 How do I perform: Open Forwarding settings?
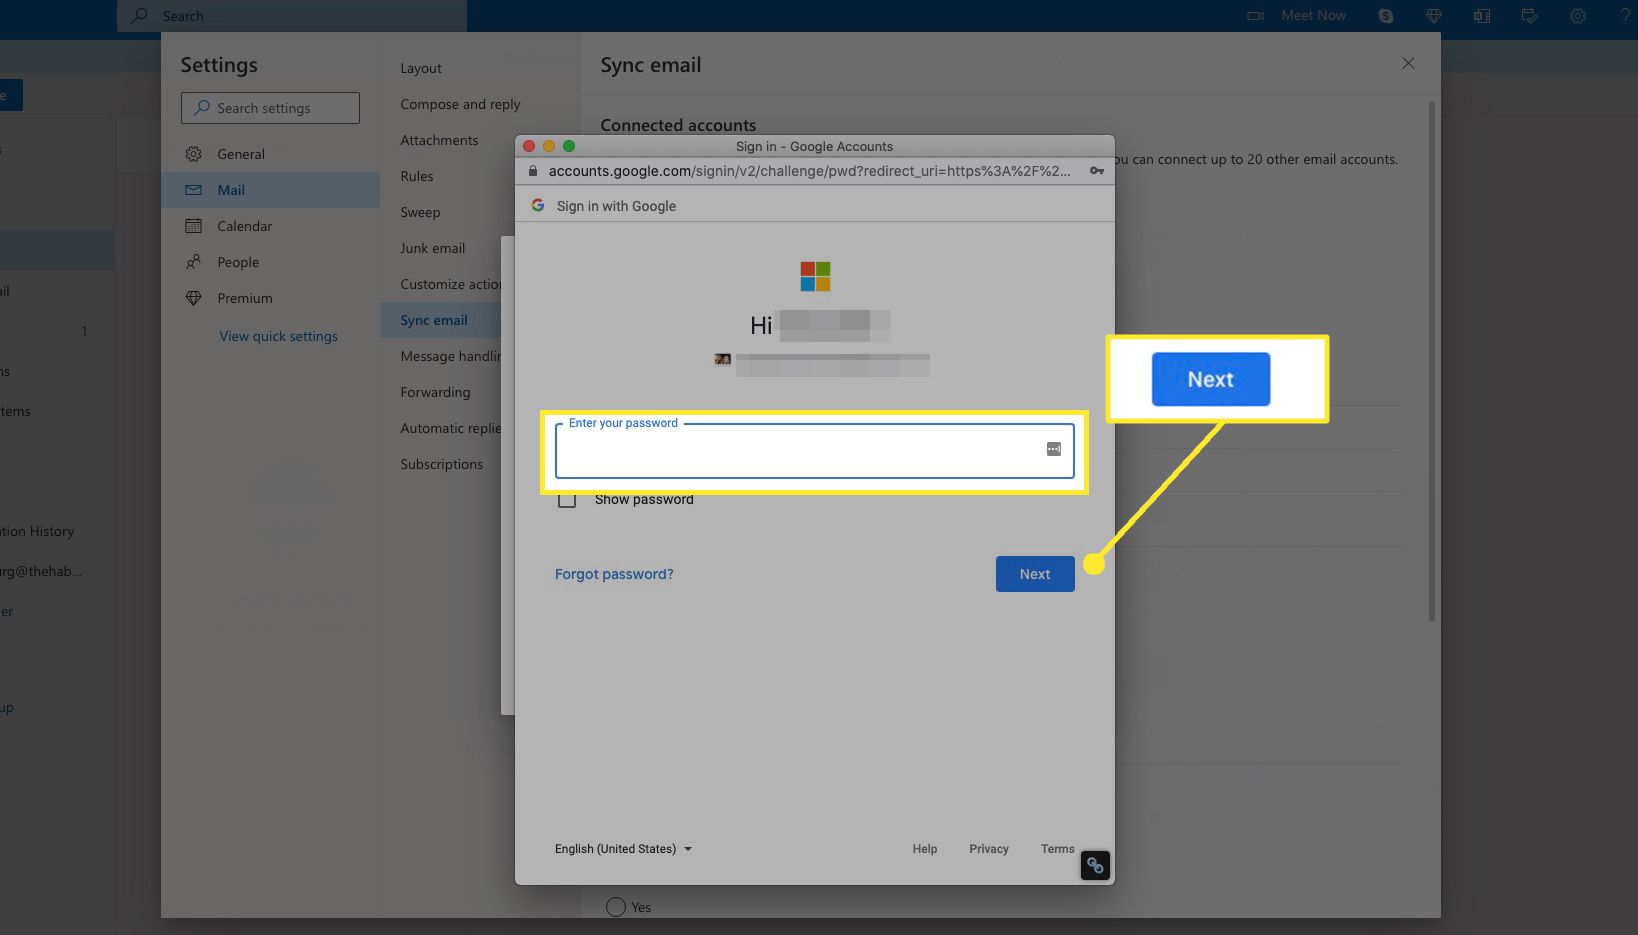pos(435,392)
